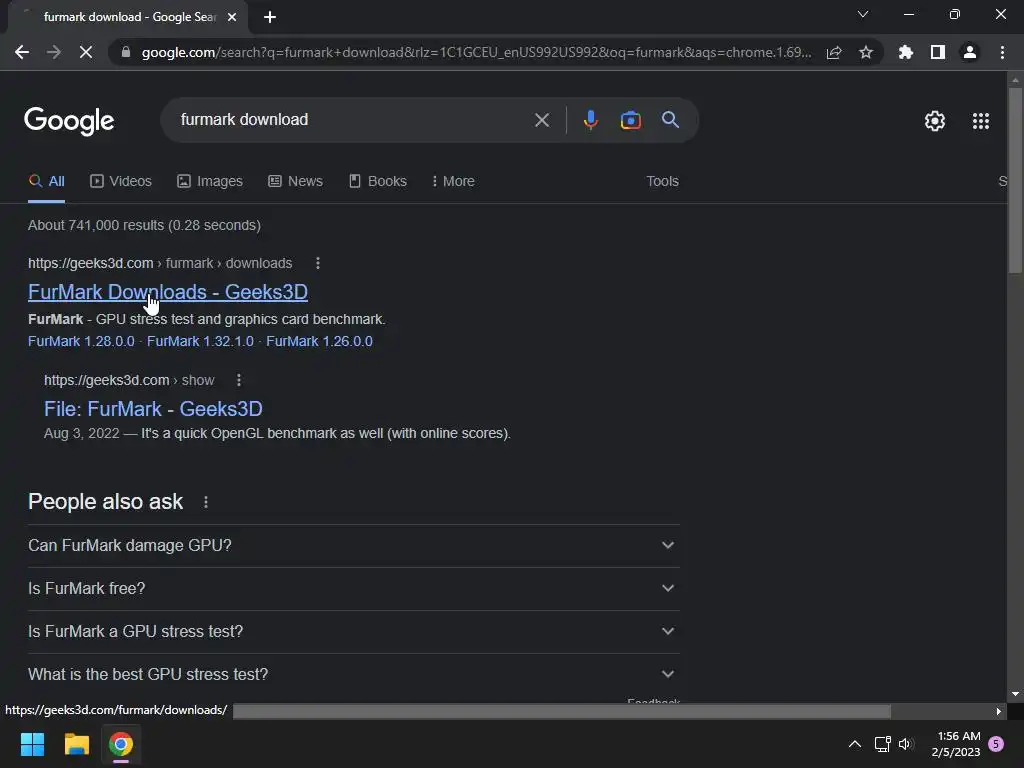Open the Google apps grid
Image resolution: width=1024 pixels, height=768 pixels.
click(x=981, y=121)
